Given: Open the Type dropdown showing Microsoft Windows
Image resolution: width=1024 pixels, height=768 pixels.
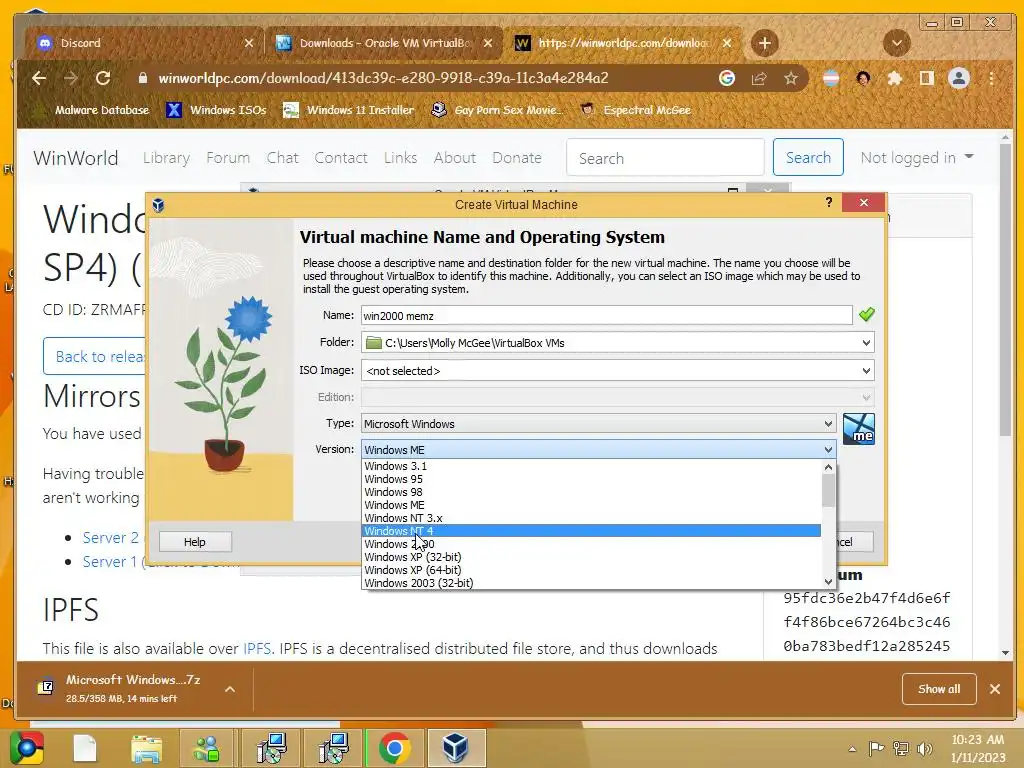Looking at the screenshot, I should pos(598,423).
